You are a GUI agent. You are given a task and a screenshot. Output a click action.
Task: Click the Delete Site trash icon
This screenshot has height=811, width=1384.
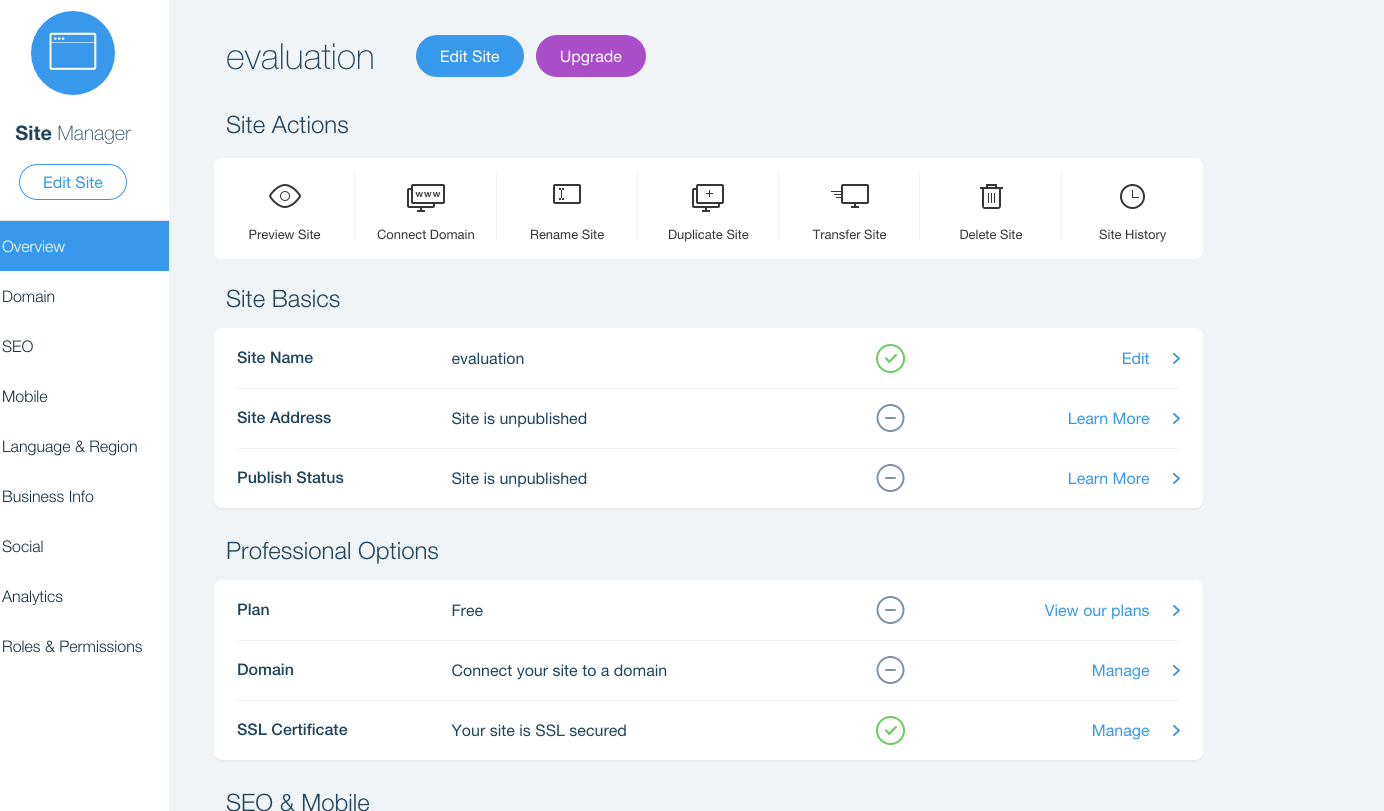point(991,196)
